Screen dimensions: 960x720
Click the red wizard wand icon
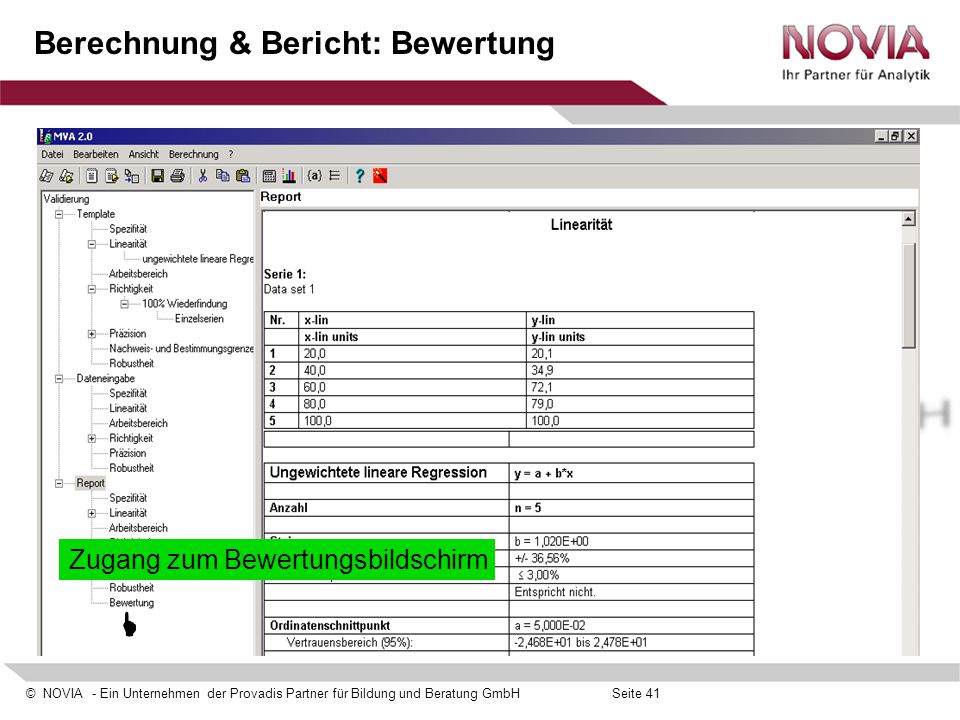point(380,176)
